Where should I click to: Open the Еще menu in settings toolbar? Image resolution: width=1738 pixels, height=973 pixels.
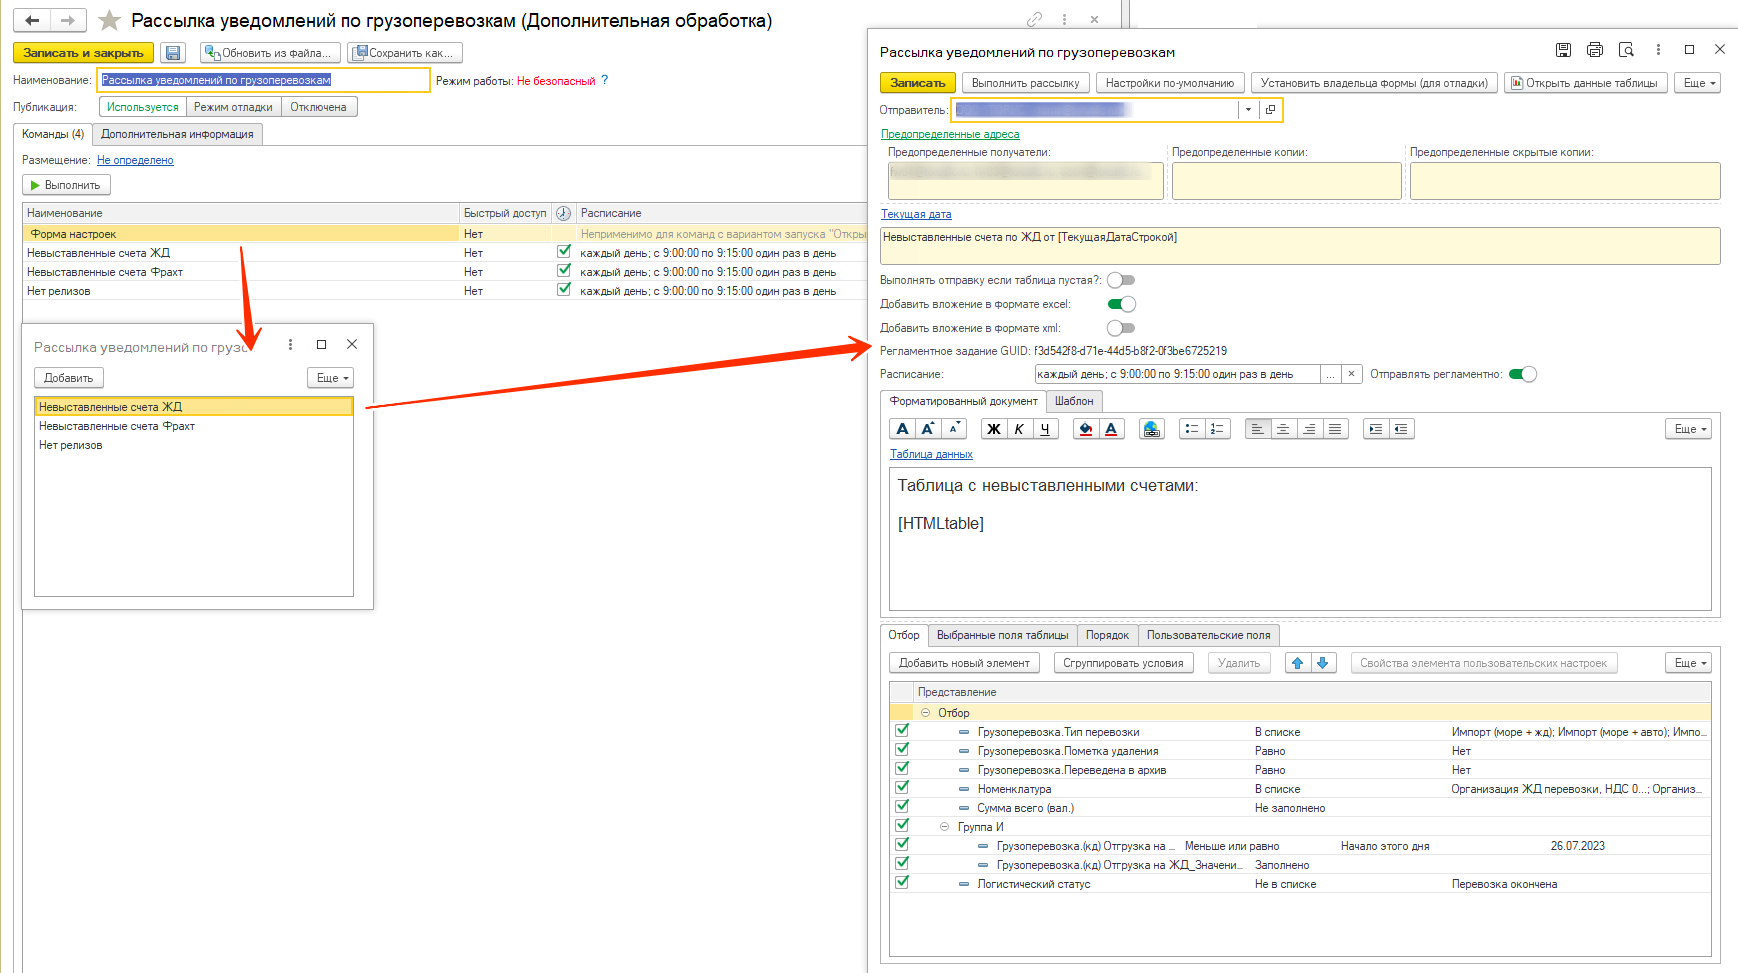coord(1698,83)
